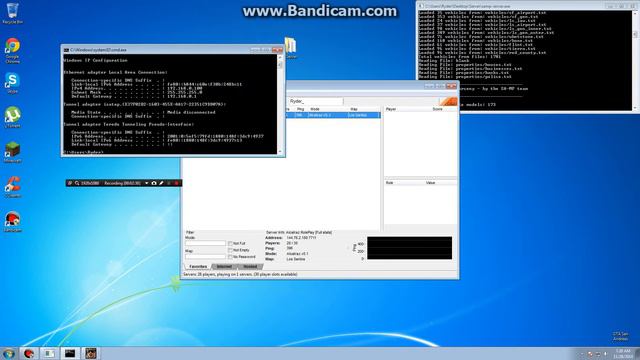Stop recording with the red Bandicam button
This screenshot has width=640, height=360.
[176, 183]
